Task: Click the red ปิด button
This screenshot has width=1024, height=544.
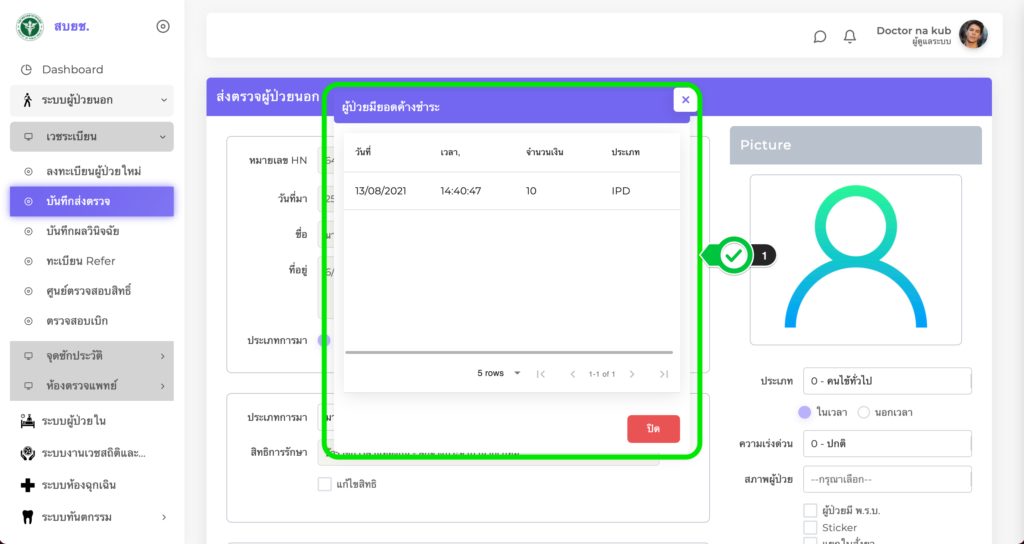Action: 653,428
